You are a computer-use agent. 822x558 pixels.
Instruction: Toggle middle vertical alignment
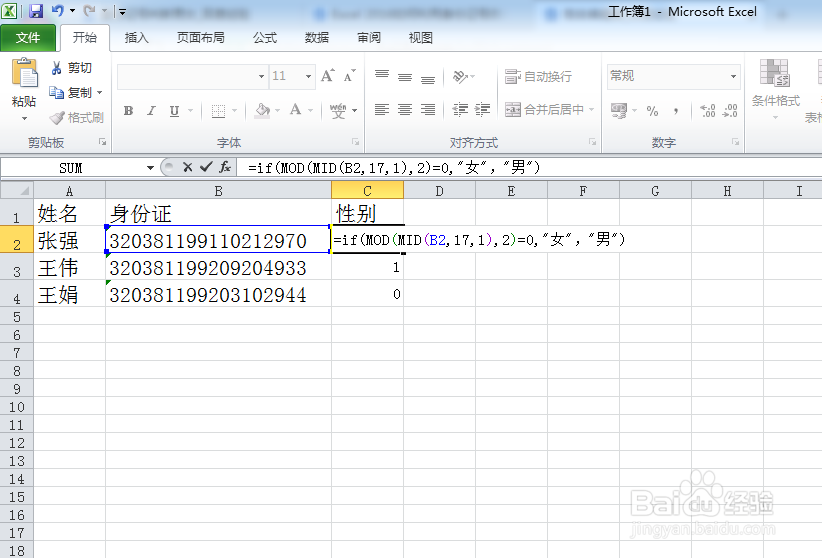point(405,77)
